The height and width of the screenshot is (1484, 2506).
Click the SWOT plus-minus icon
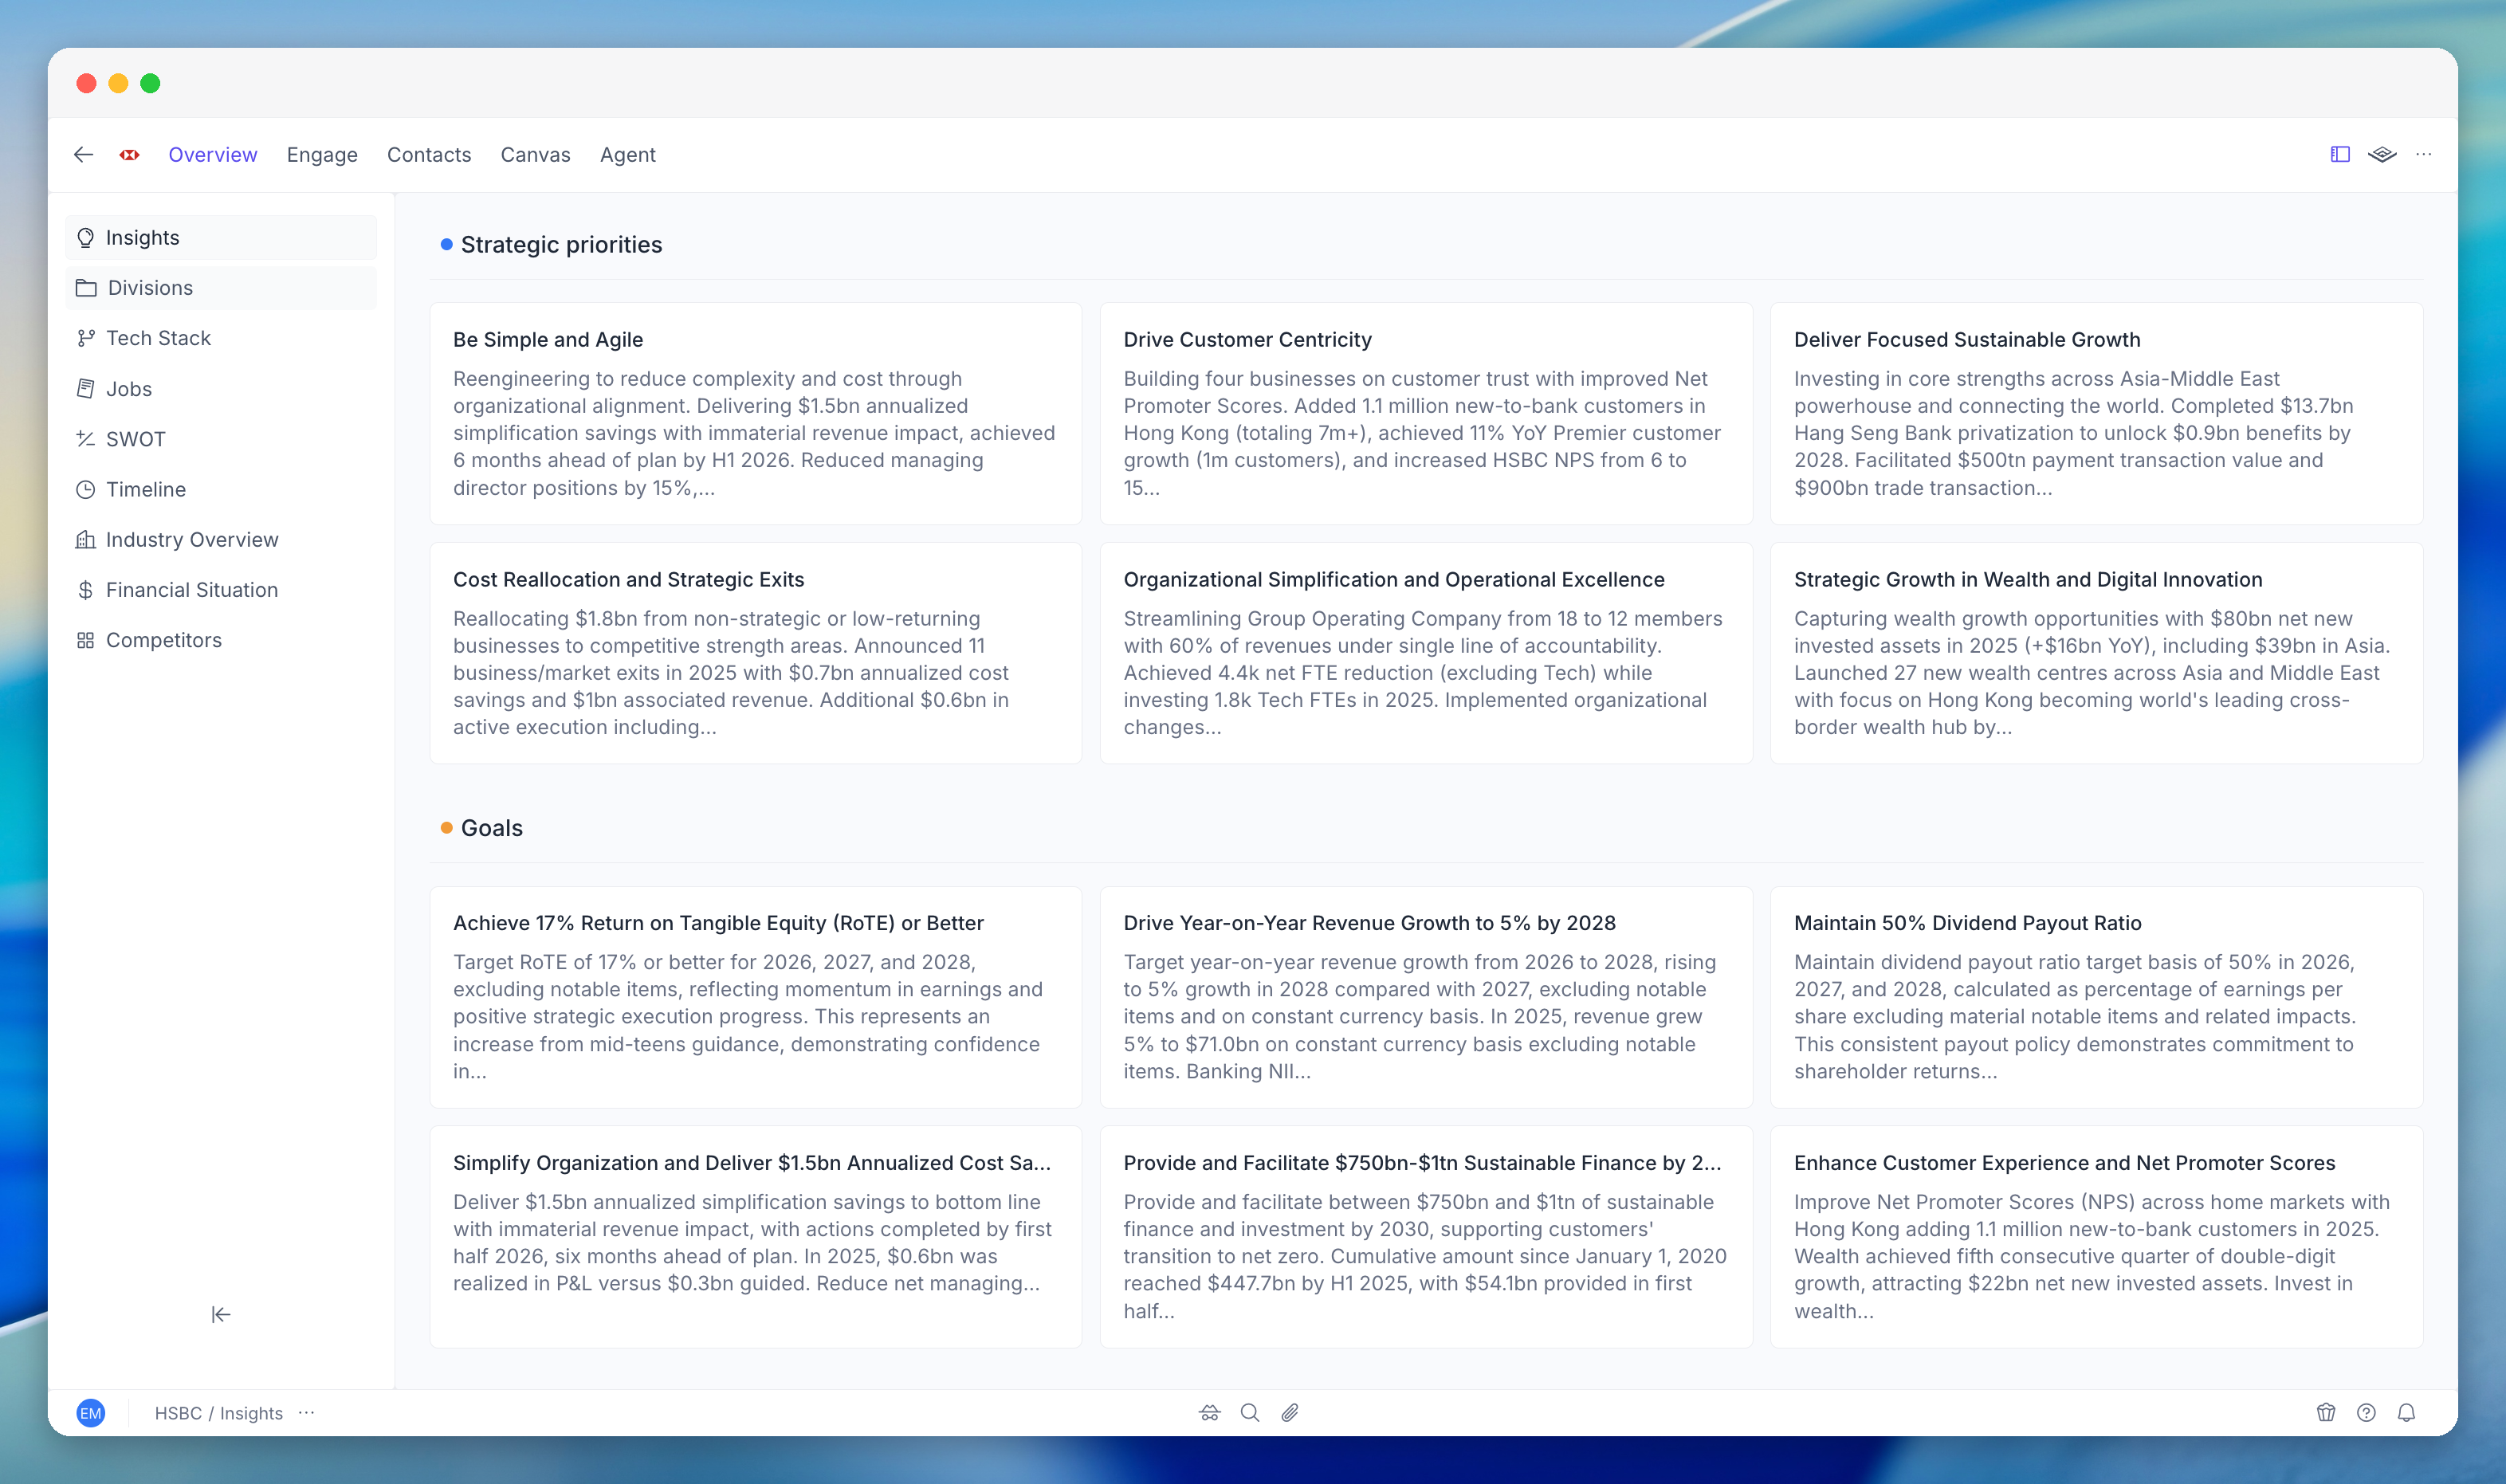coord(86,438)
